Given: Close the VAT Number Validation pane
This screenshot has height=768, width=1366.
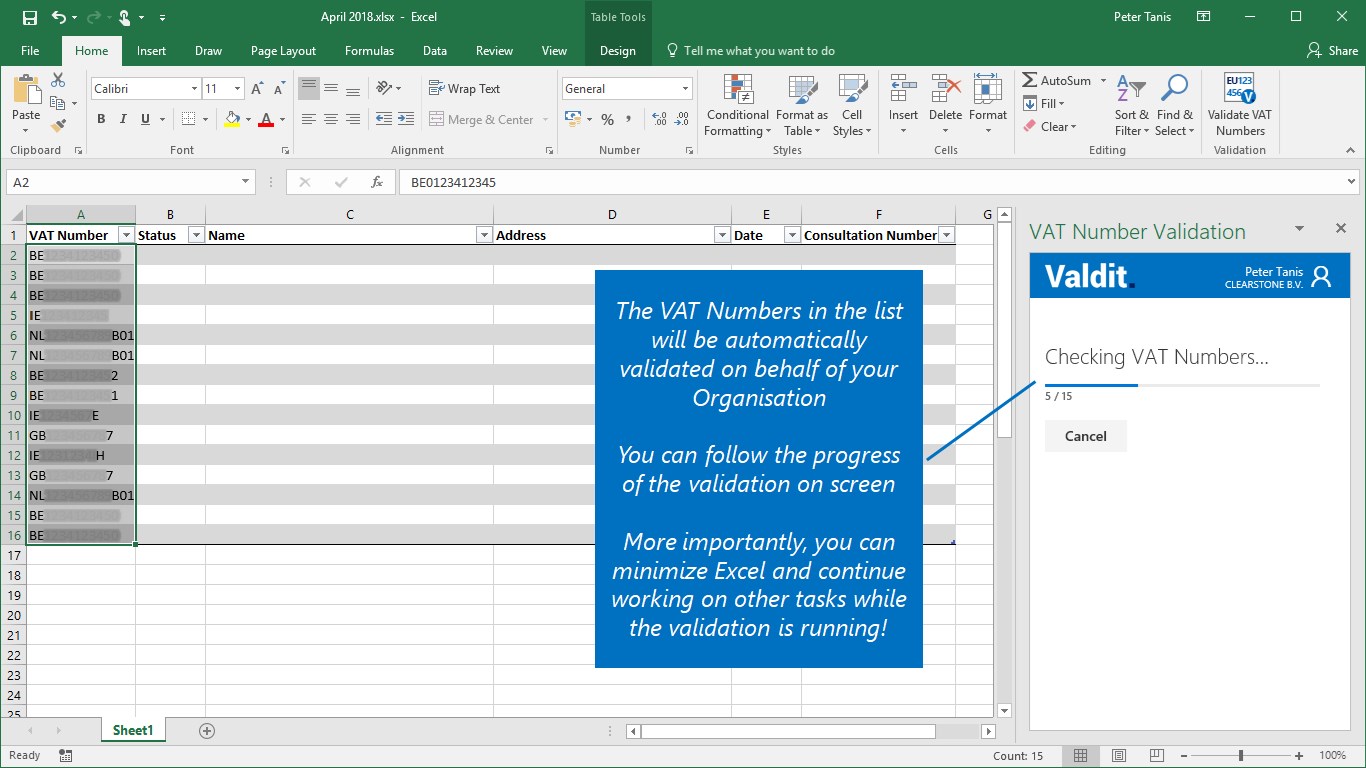Looking at the screenshot, I should coord(1341,228).
